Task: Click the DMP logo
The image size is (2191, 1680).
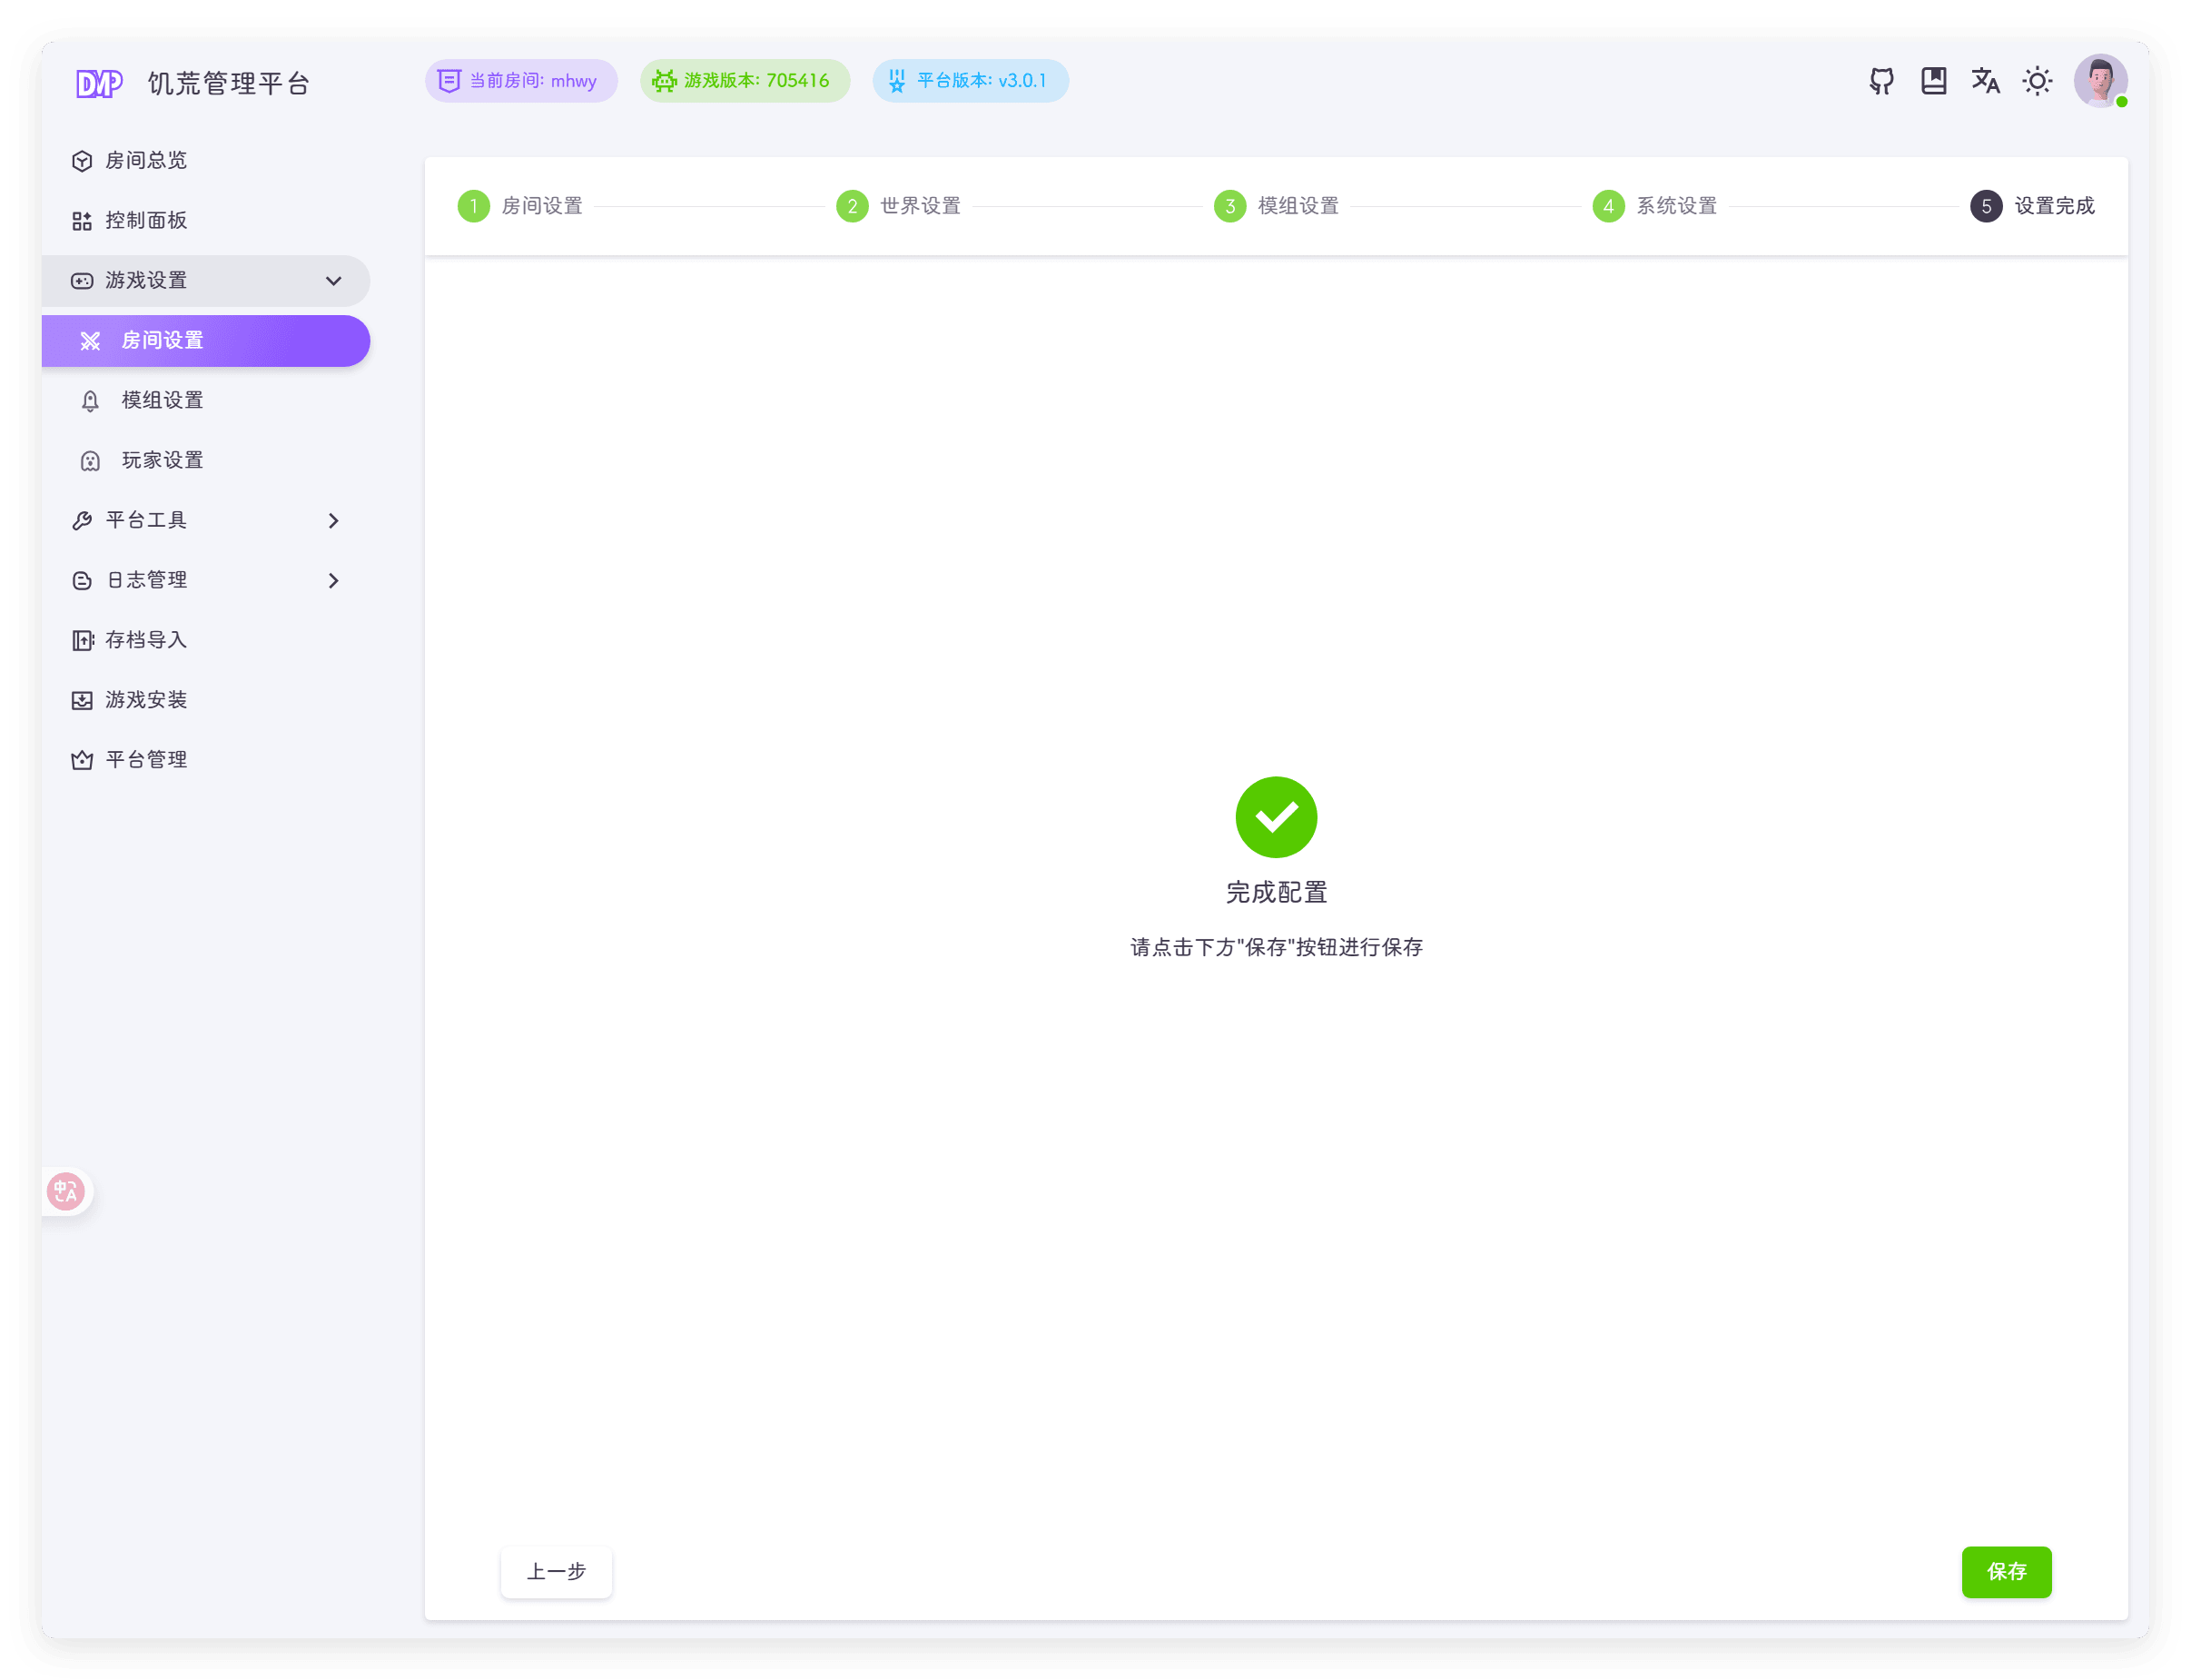Action: point(99,83)
